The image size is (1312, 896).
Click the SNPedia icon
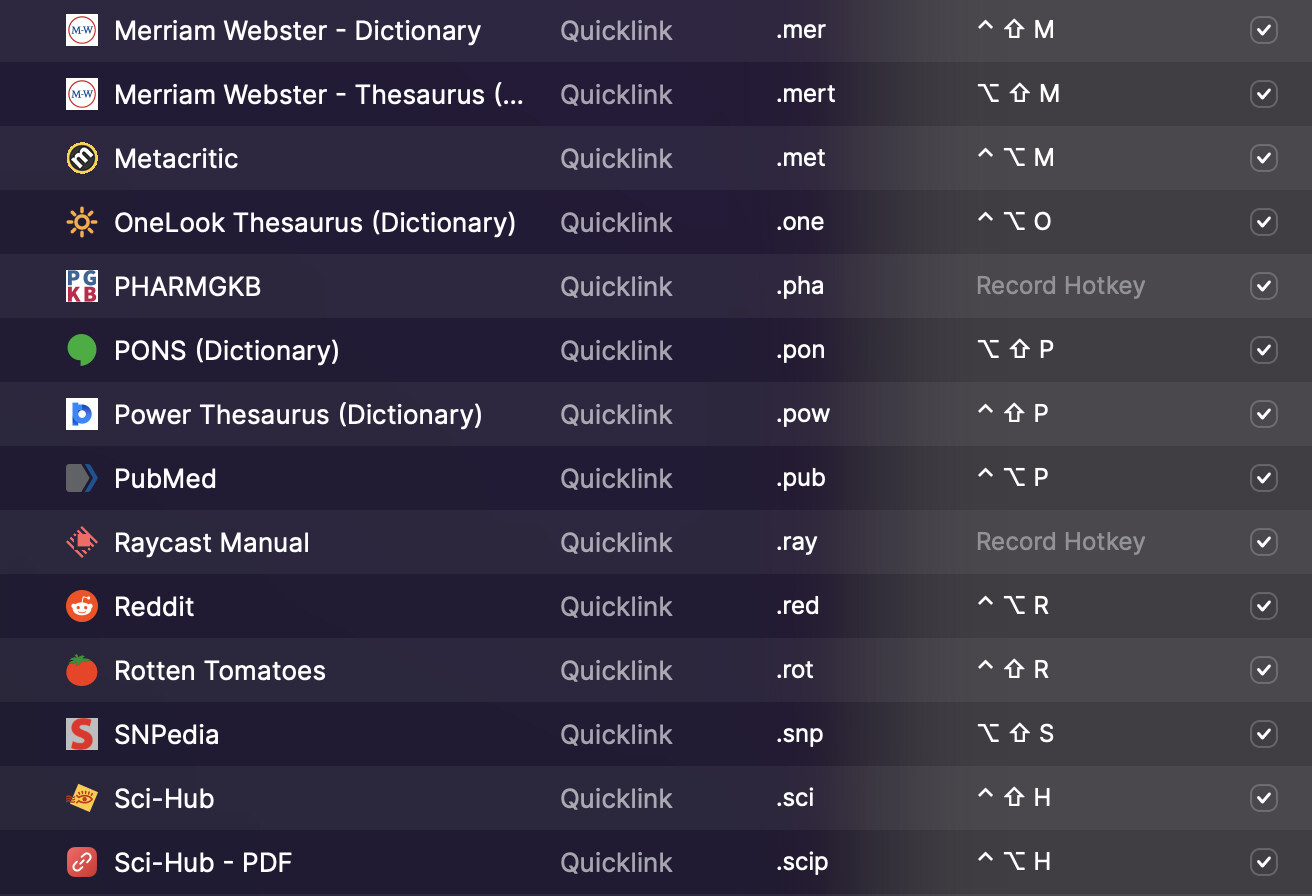click(x=81, y=734)
